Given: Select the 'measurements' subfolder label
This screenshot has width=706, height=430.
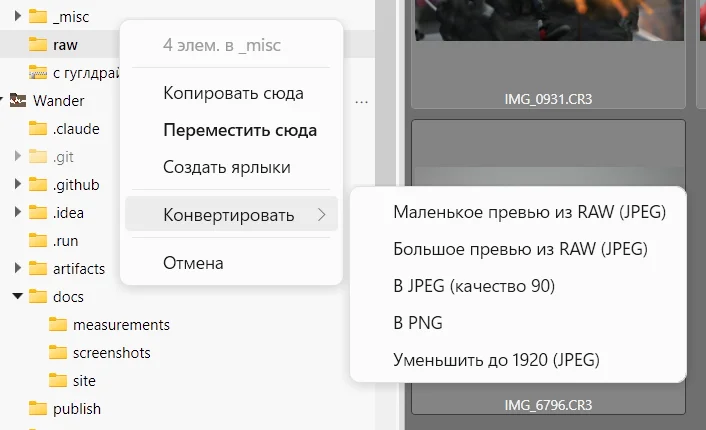Looking at the screenshot, I should pos(122,325).
